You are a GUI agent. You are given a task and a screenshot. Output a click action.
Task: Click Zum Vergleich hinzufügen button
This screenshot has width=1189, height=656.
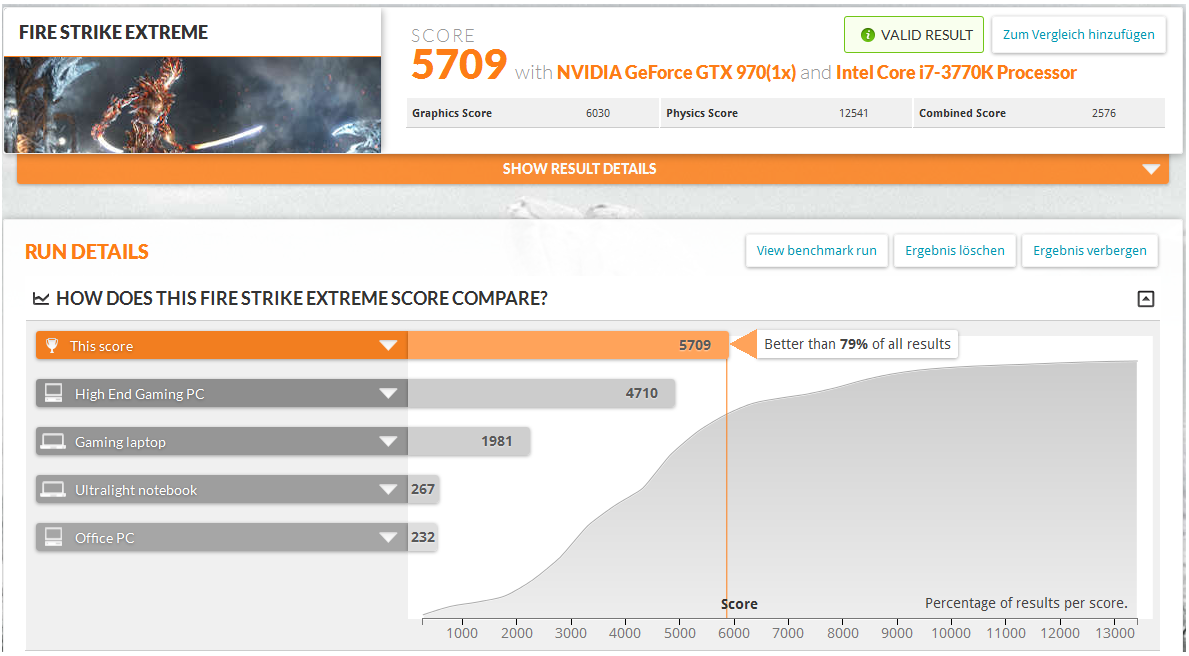[1078, 35]
